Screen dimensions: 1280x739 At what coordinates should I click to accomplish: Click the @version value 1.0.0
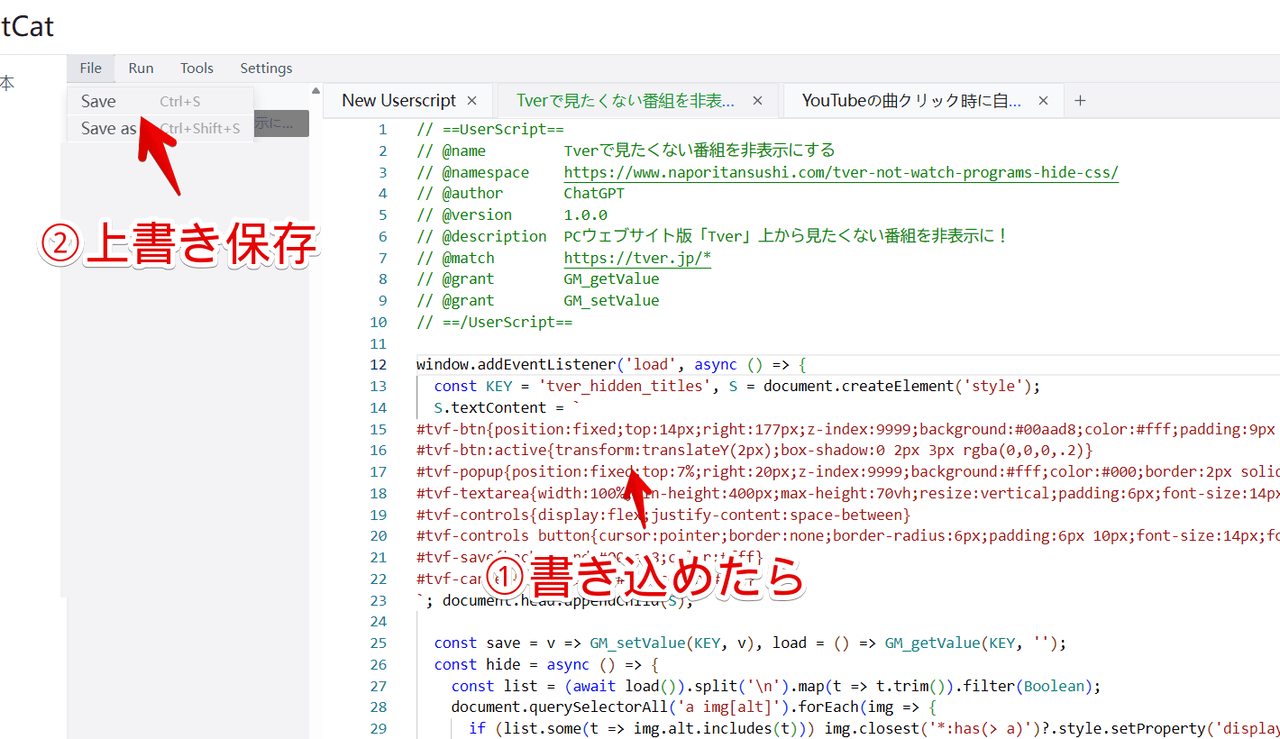pos(585,215)
